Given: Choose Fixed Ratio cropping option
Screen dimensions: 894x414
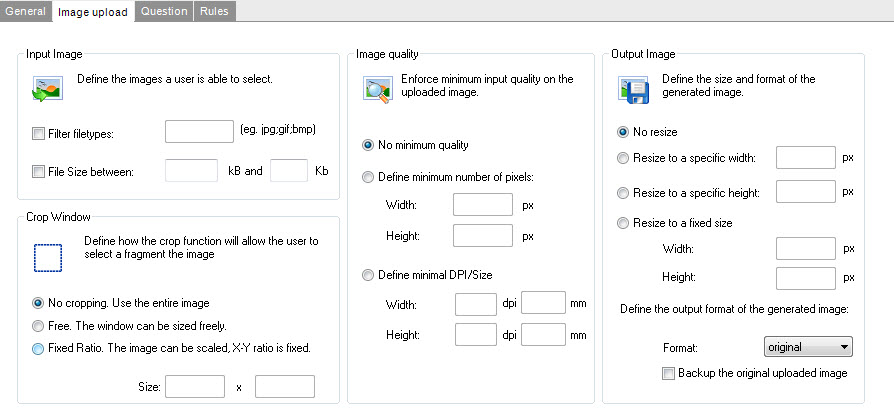Looking at the screenshot, I should tap(39, 348).
